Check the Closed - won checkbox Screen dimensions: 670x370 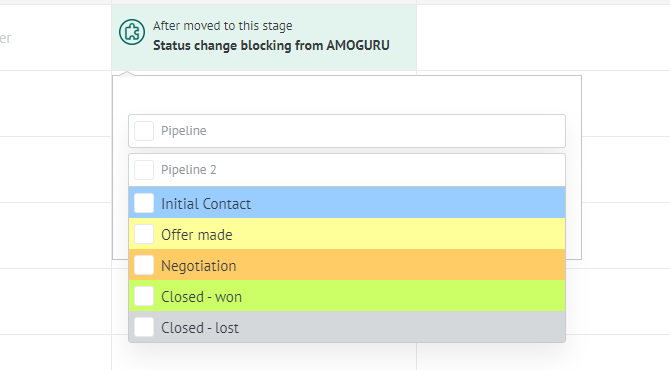(x=144, y=296)
